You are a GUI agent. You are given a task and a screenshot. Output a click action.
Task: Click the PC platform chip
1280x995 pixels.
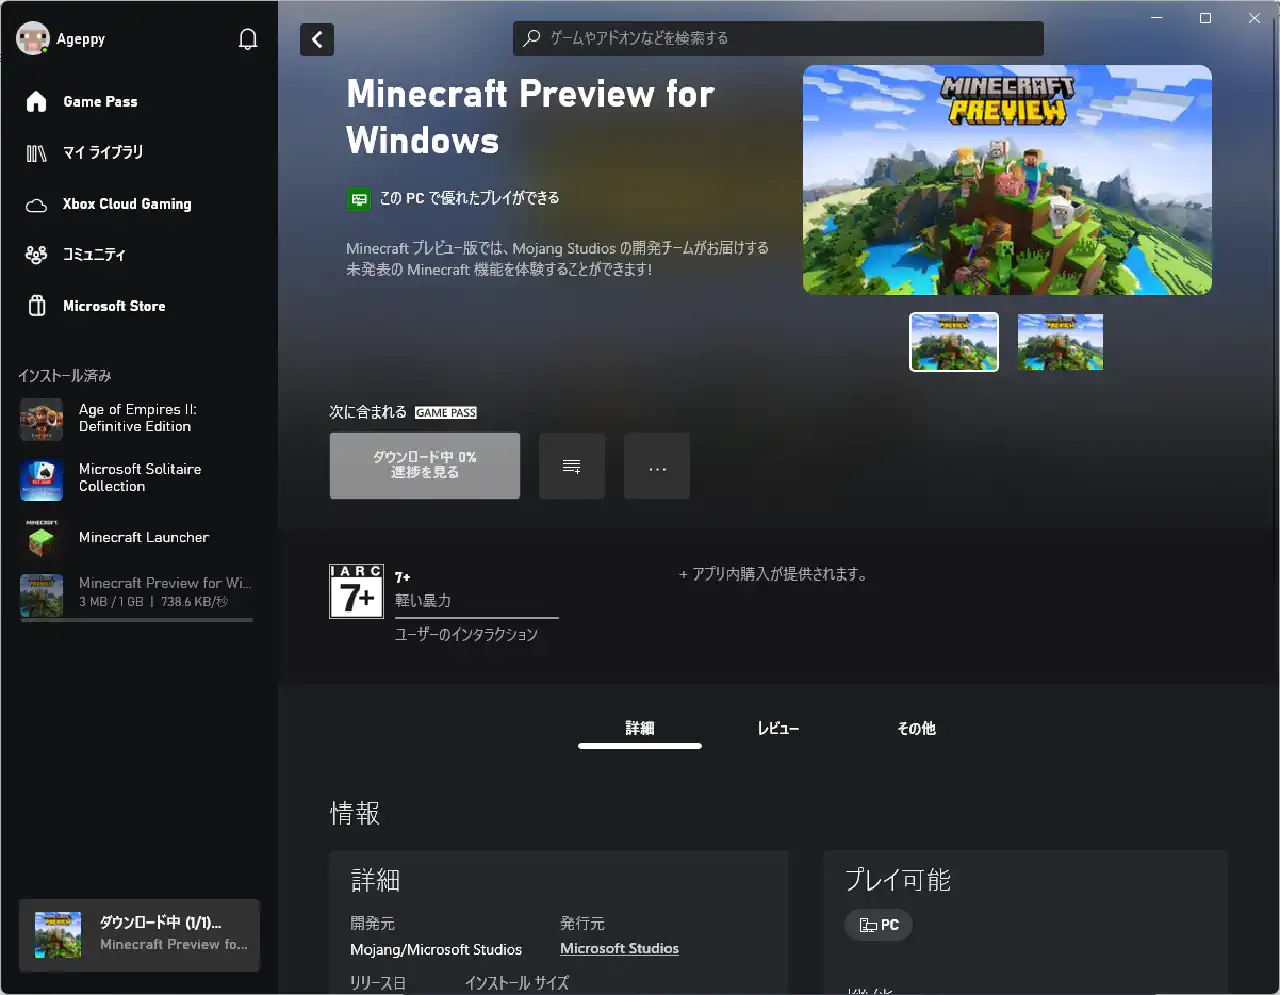tap(879, 925)
